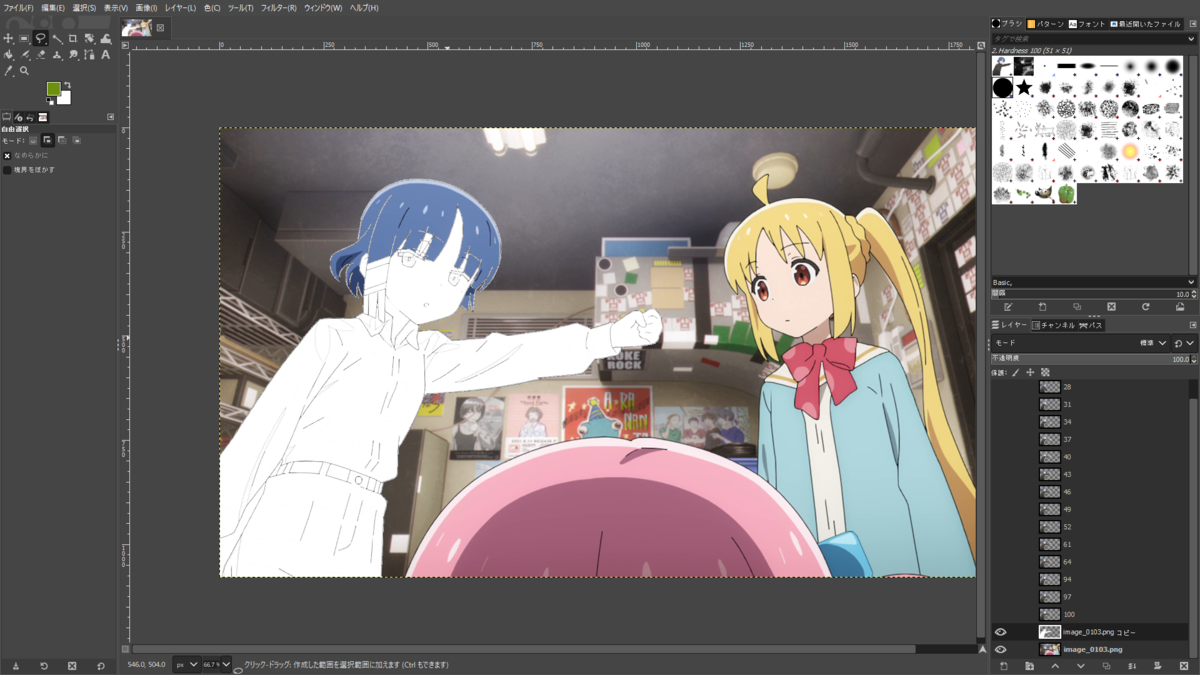Image resolution: width=1200 pixels, height=675 pixels.
Task: Hide the image_0103.png コピー layer
Action: point(1000,632)
